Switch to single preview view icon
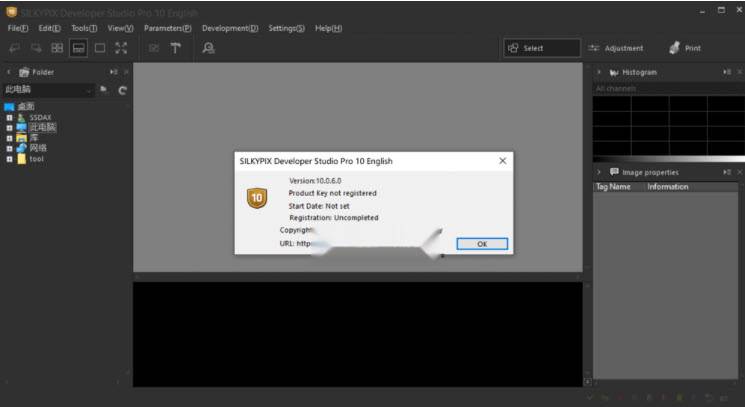The image size is (745, 407). tap(100, 48)
